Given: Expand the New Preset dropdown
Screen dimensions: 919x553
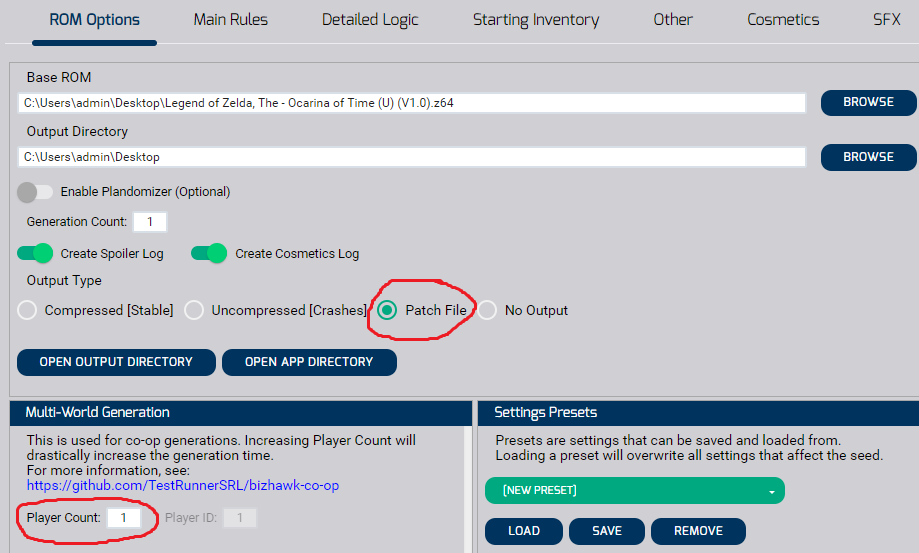Looking at the screenshot, I should click(634, 491).
